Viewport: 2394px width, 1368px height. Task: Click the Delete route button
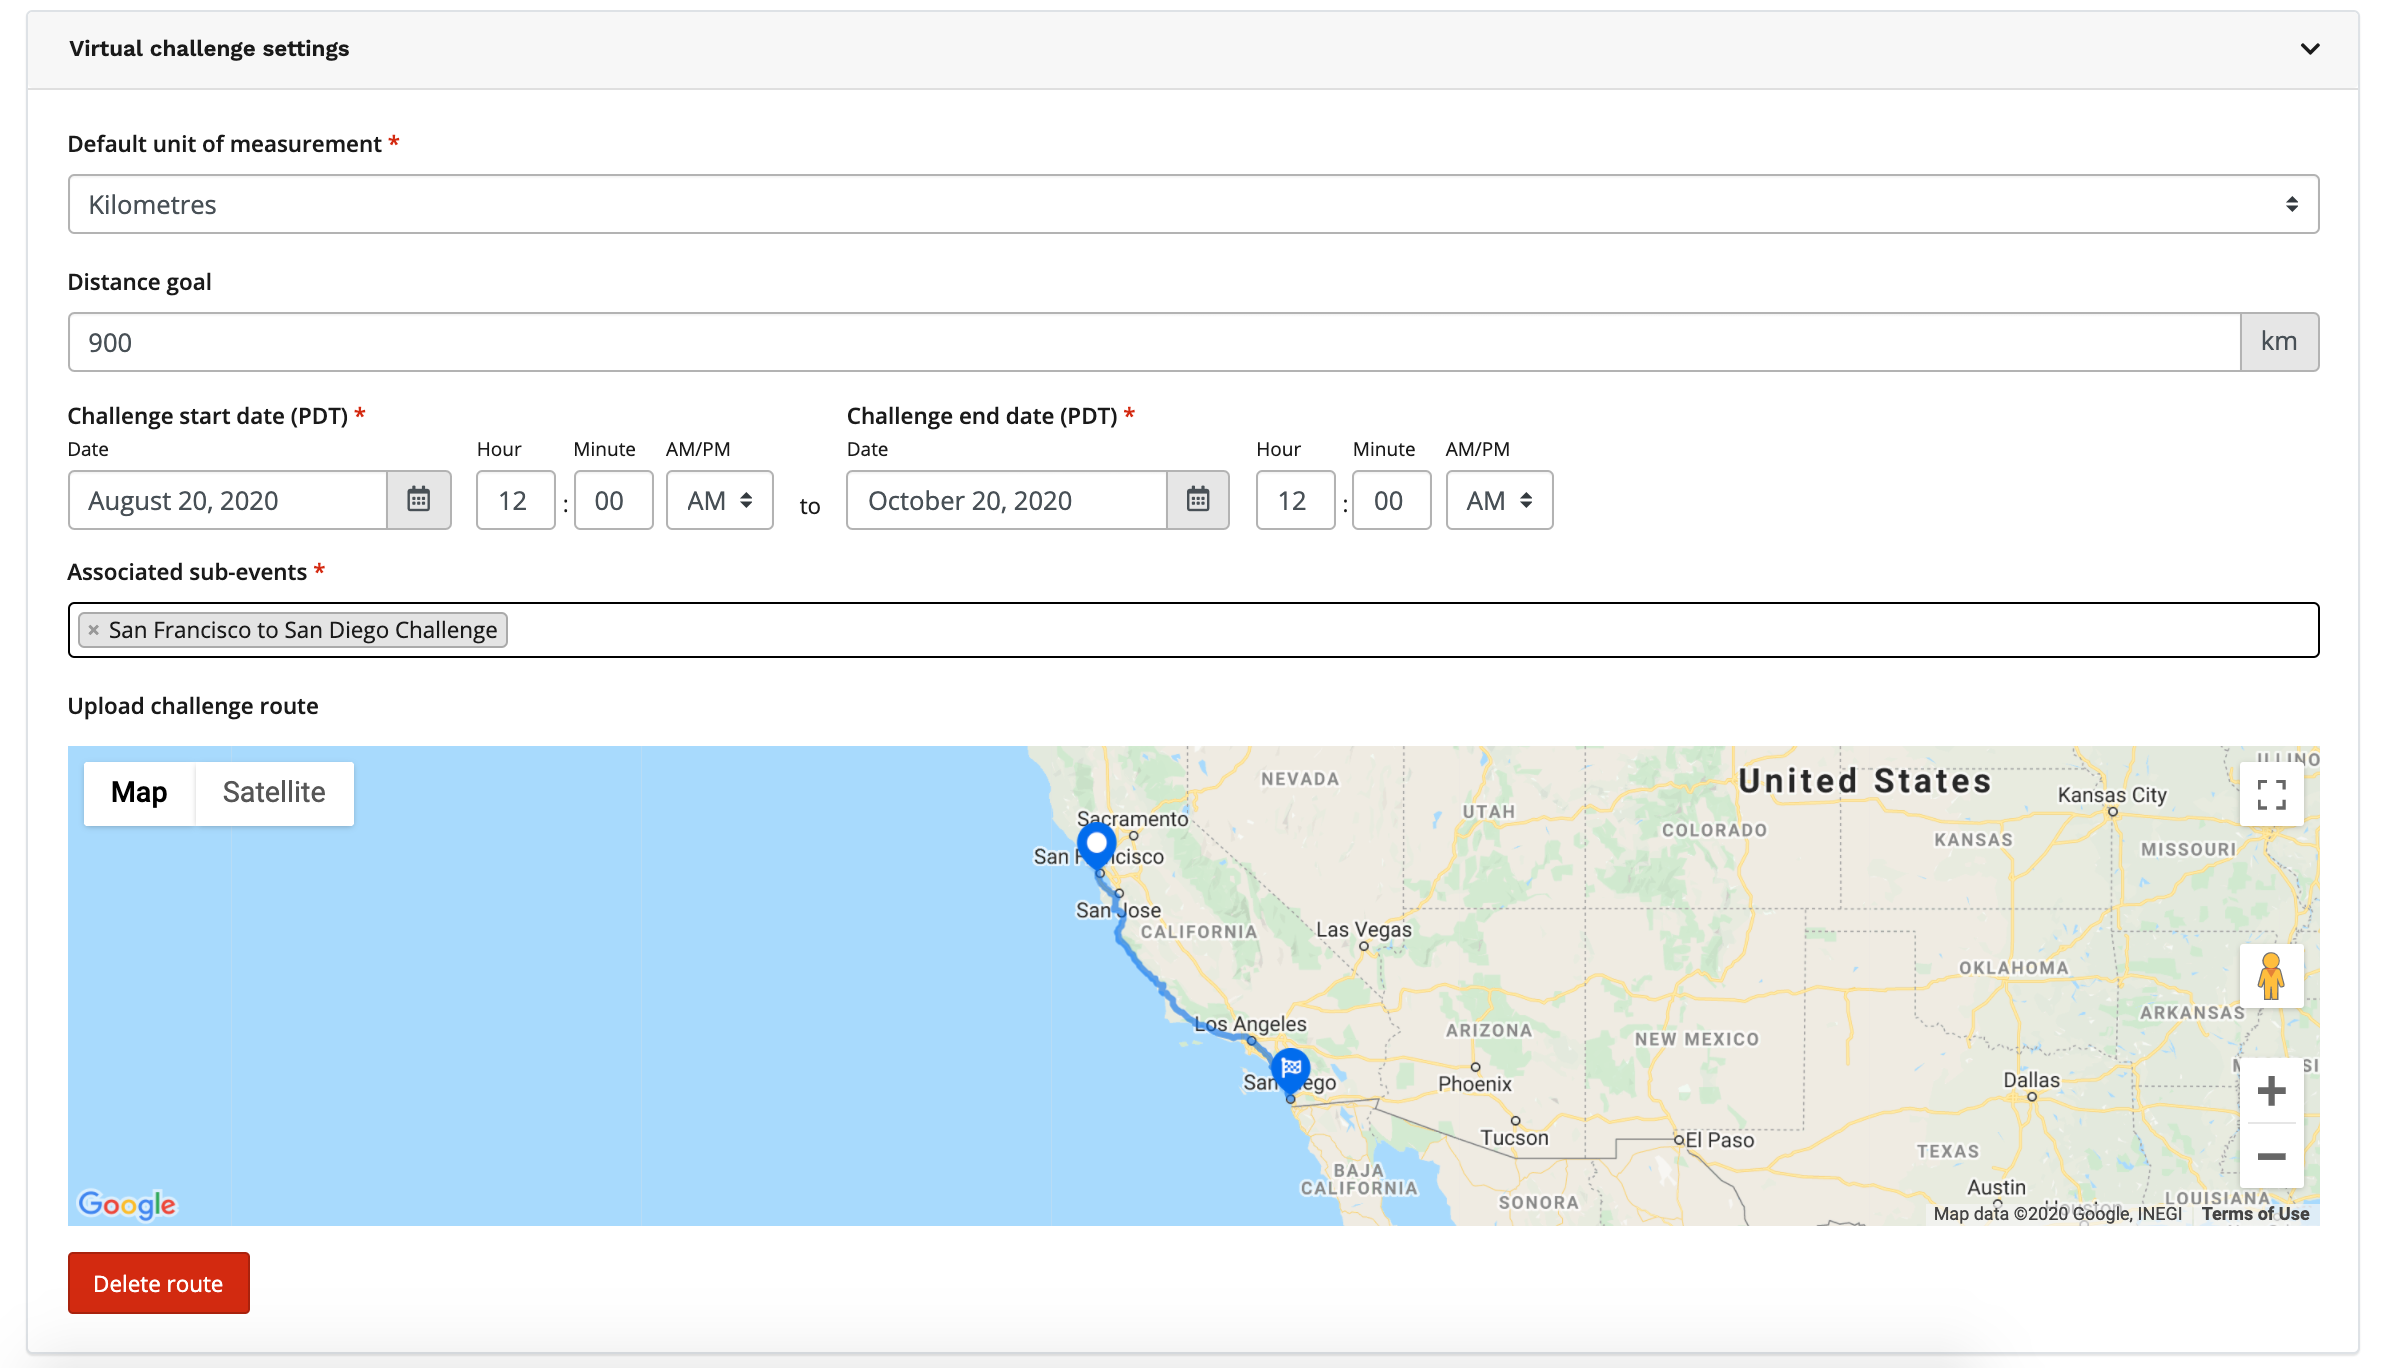[x=158, y=1283]
